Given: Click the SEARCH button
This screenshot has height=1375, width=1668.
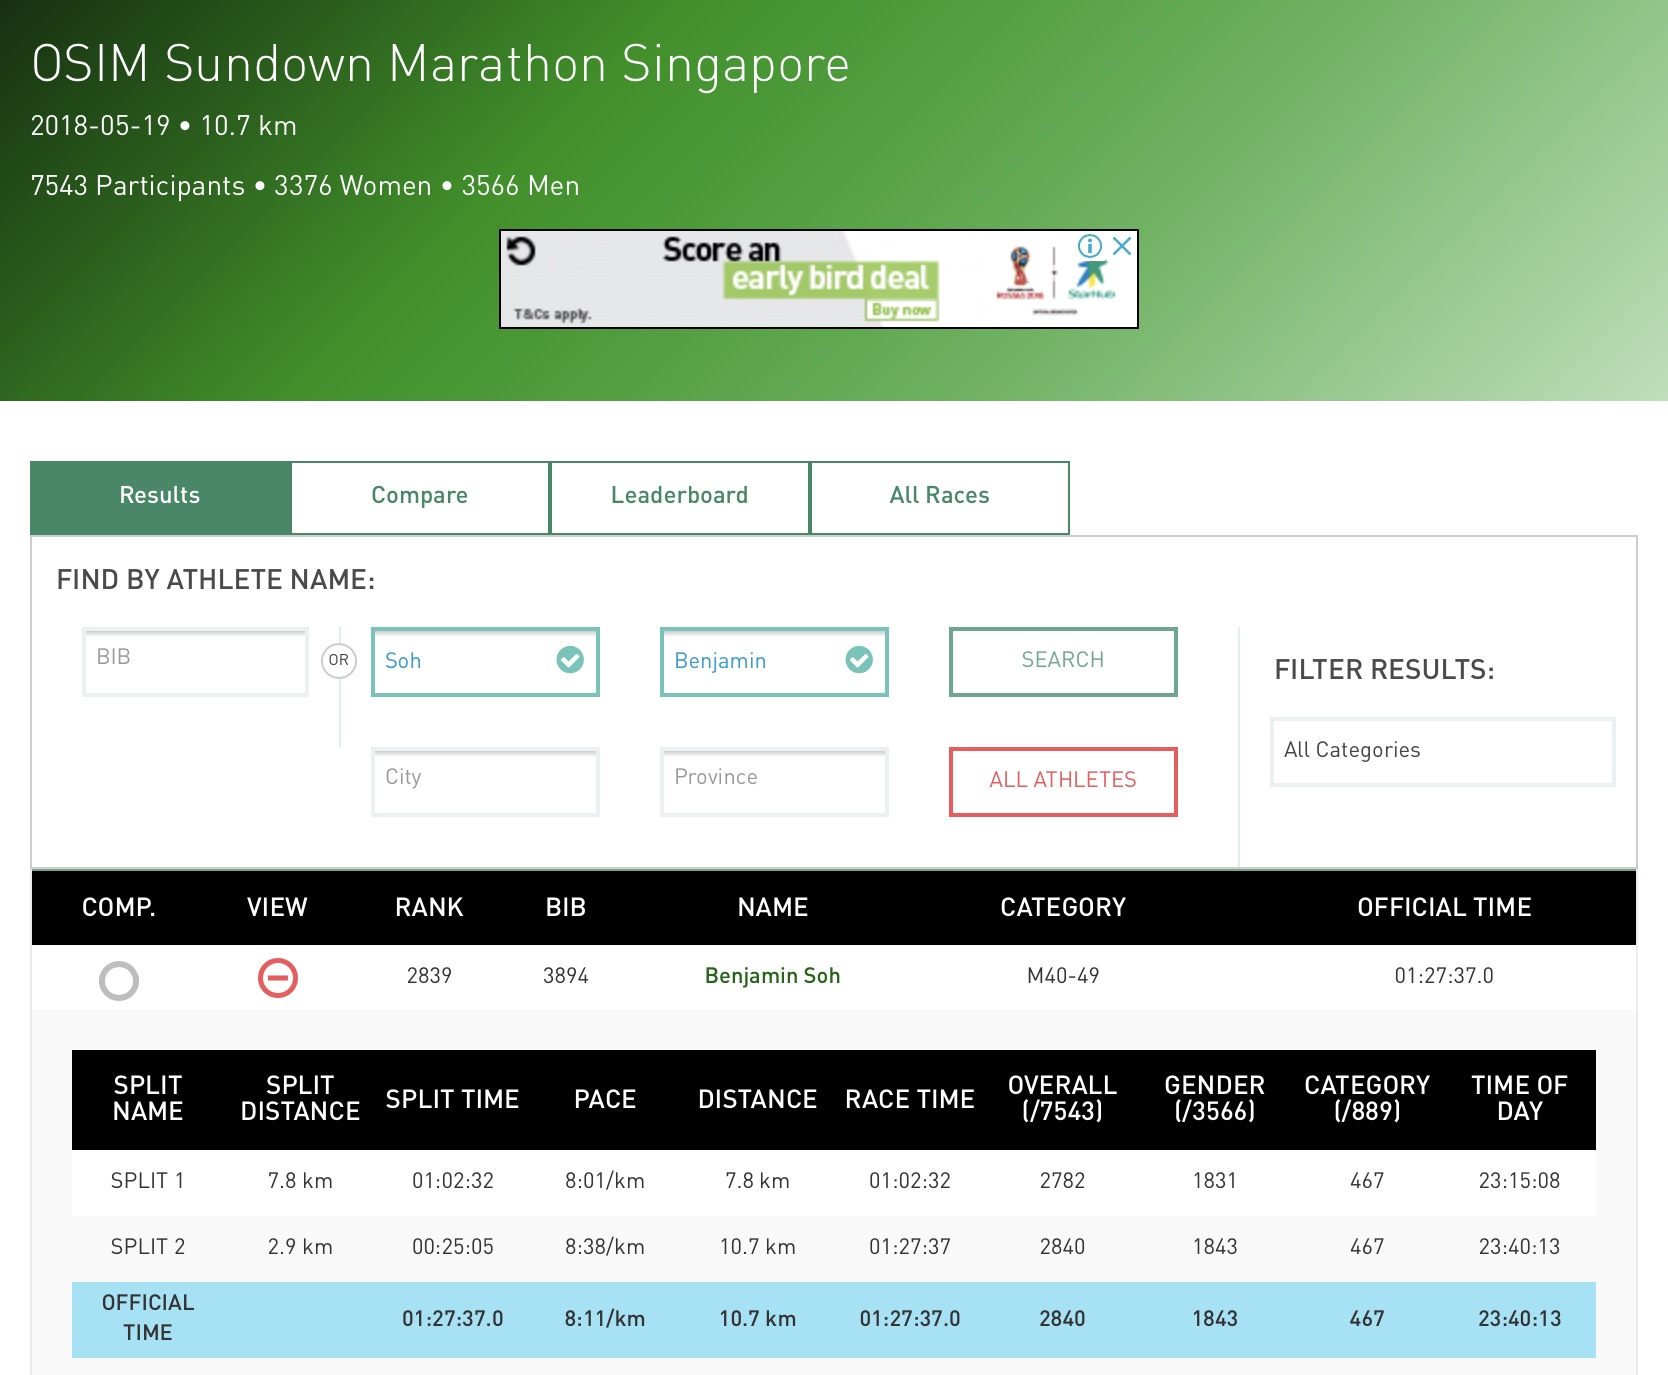Looking at the screenshot, I should coord(1063,661).
